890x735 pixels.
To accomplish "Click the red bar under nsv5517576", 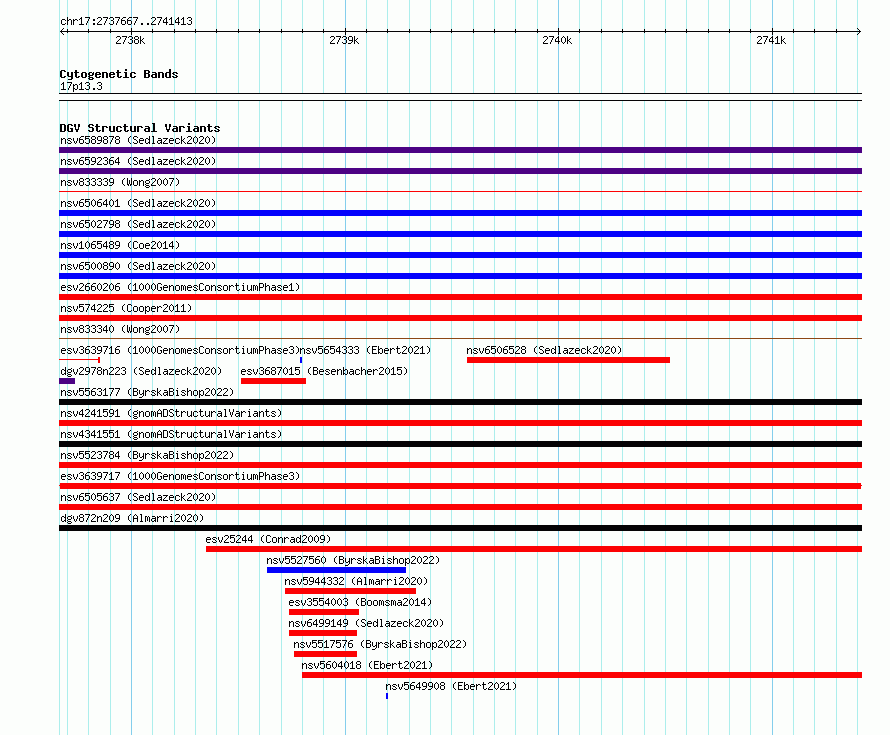I will tap(325, 654).
